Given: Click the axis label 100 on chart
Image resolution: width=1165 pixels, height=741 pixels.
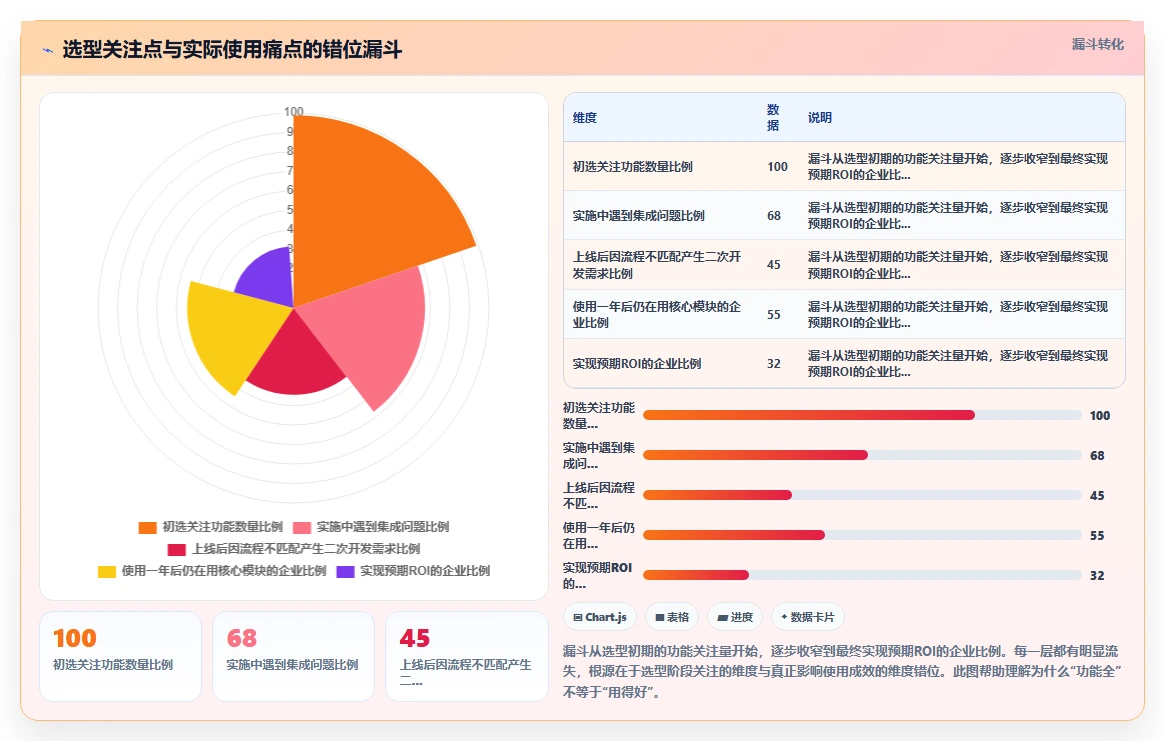Looking at the screenshot, I should [293, 111].
